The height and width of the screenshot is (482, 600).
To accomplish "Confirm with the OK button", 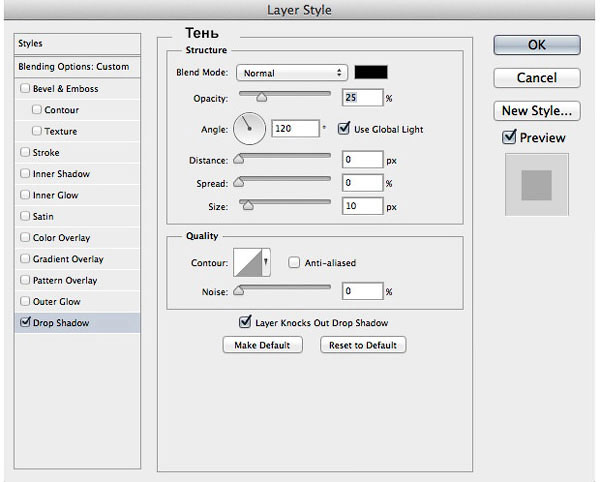I will pos(537,45).
